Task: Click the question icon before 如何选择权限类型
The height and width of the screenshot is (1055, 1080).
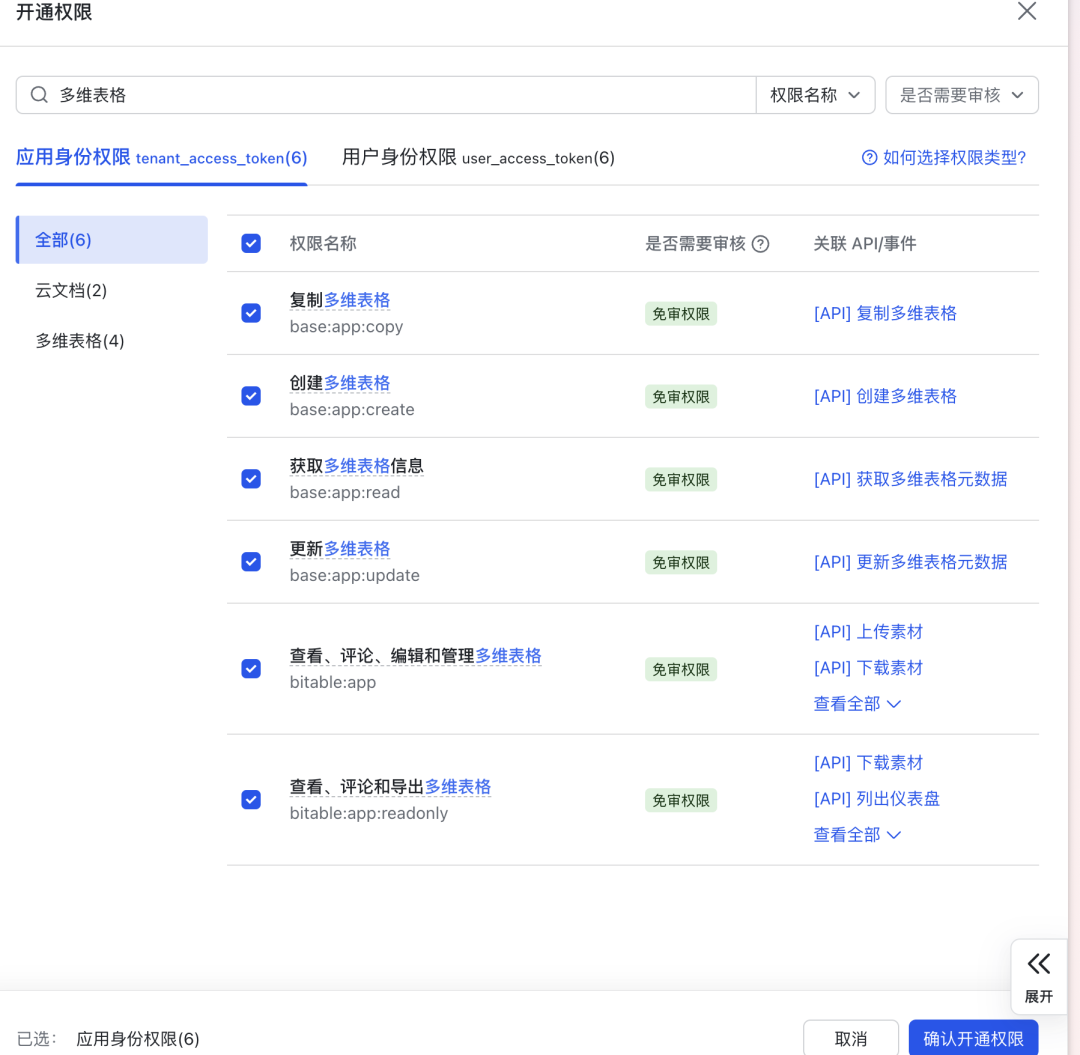Action: (x=869, y=158)
